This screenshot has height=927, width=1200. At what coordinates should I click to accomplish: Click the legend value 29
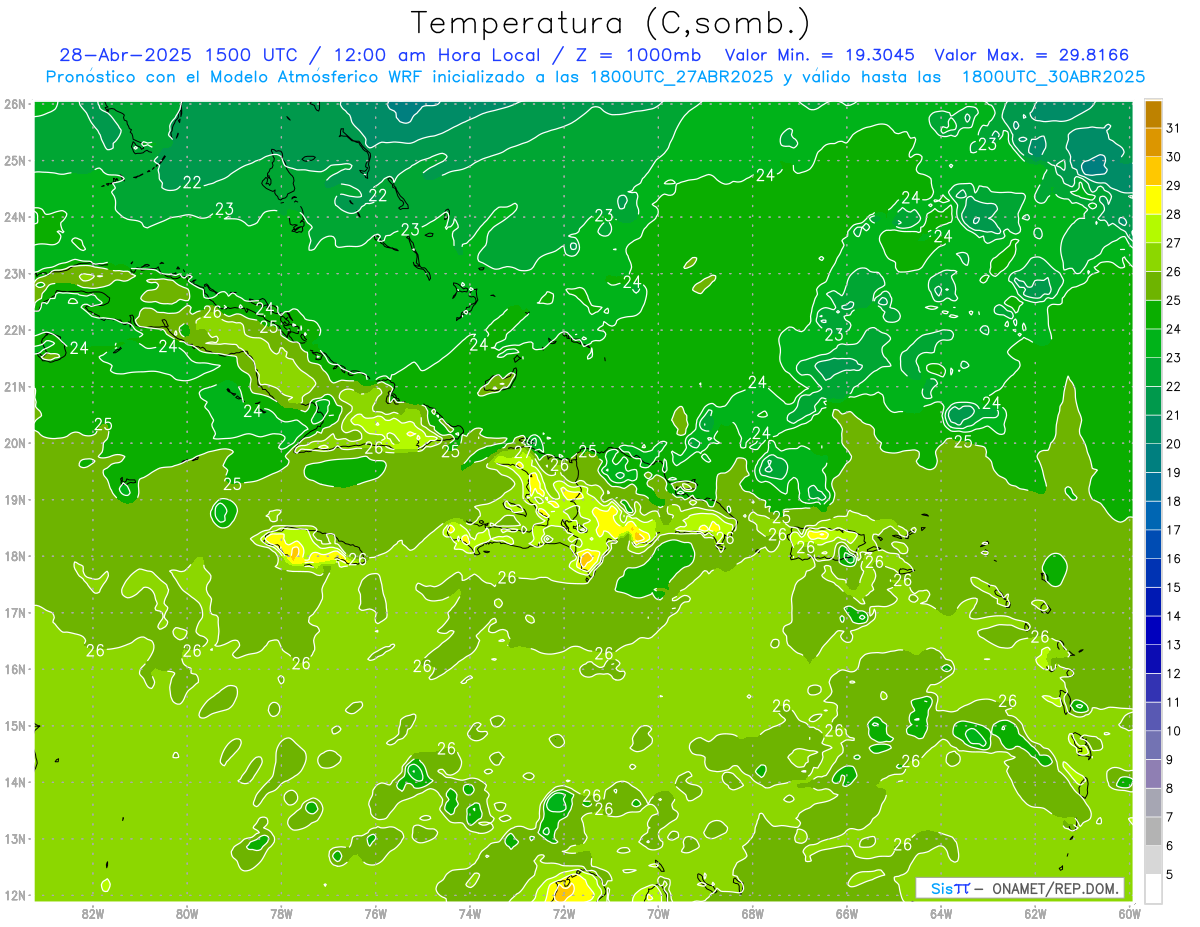click(x=1174, y=185)
